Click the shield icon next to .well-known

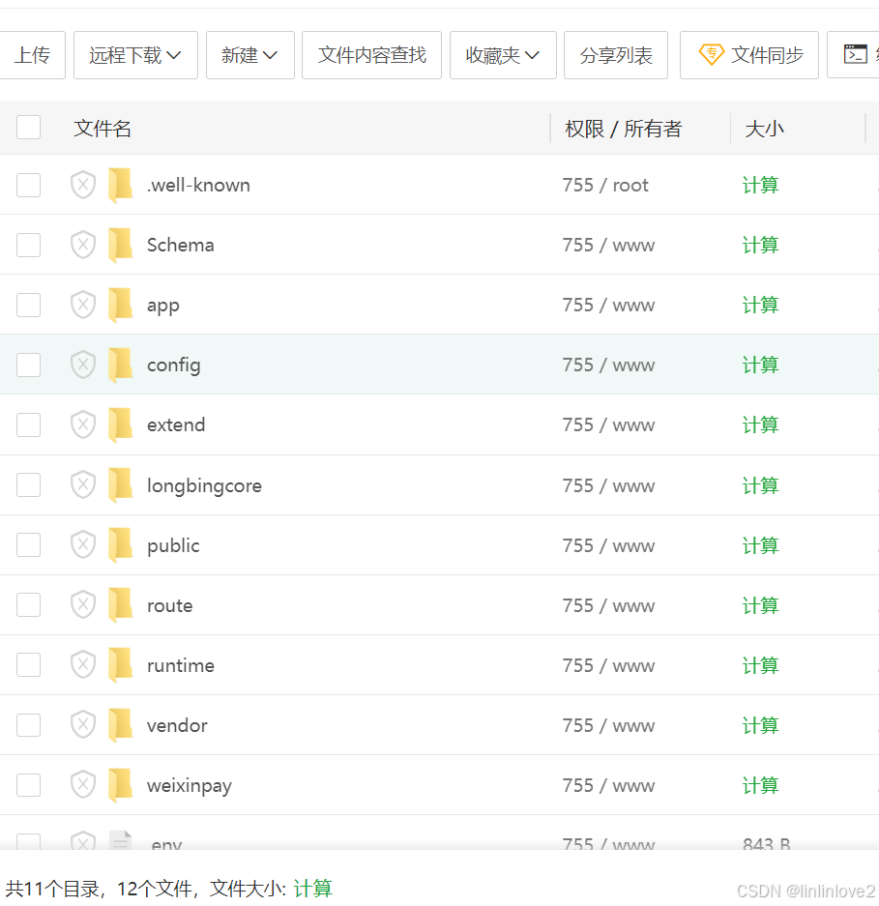click(x=83, y=185)
